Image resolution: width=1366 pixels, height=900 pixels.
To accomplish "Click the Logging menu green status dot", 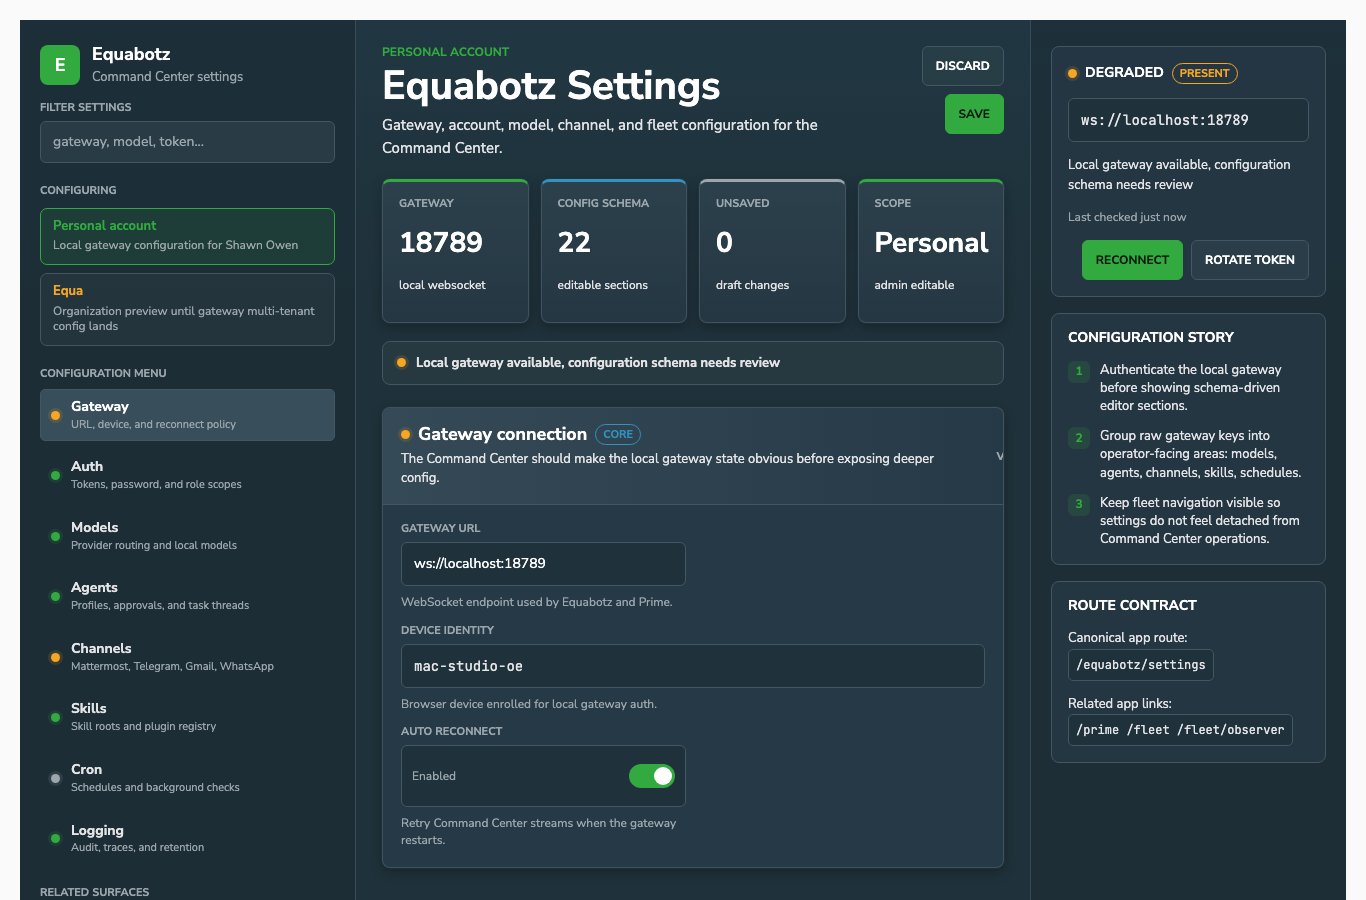I will click(x=55, y=838).
